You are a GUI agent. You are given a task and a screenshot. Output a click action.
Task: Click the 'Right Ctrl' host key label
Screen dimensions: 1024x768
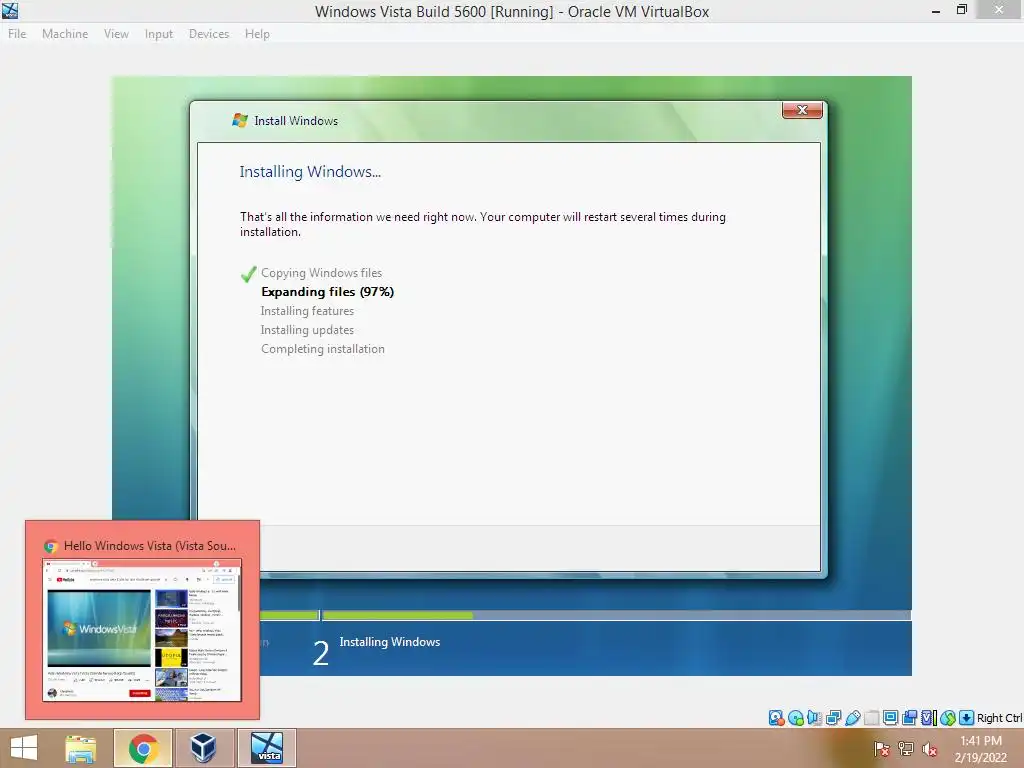1000,718
